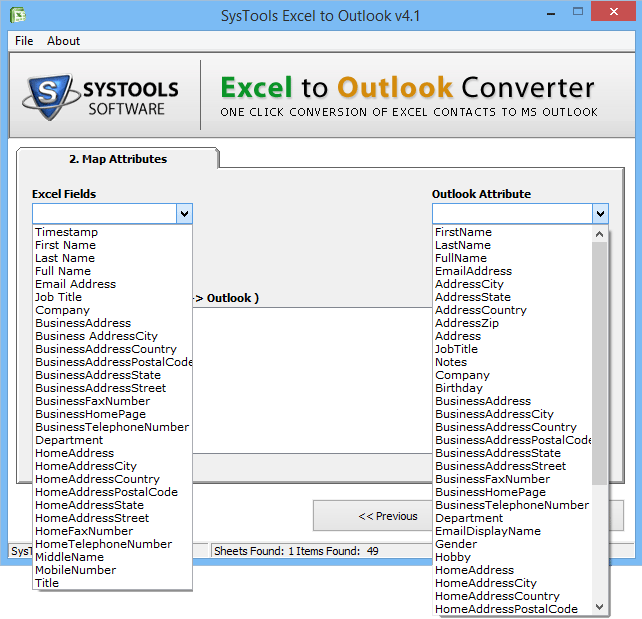Select BusinessHomePage in Excel Fields list

point(112,414)
